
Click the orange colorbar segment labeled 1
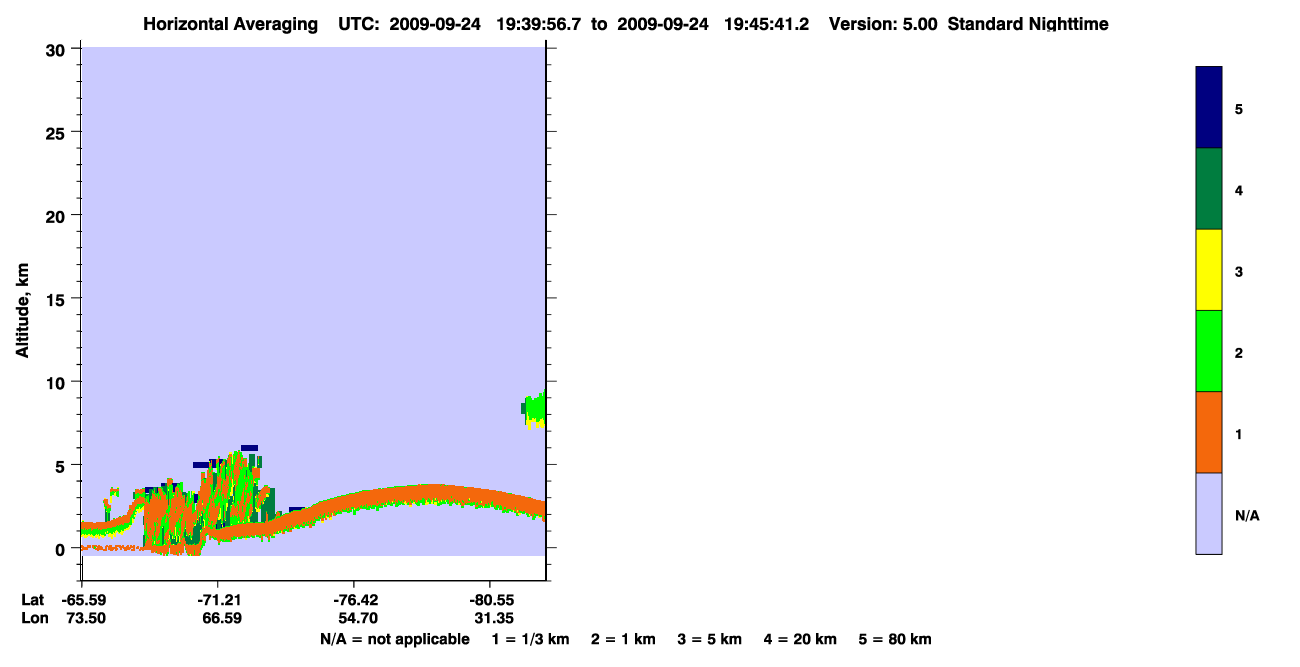(x=1209, y=432)
